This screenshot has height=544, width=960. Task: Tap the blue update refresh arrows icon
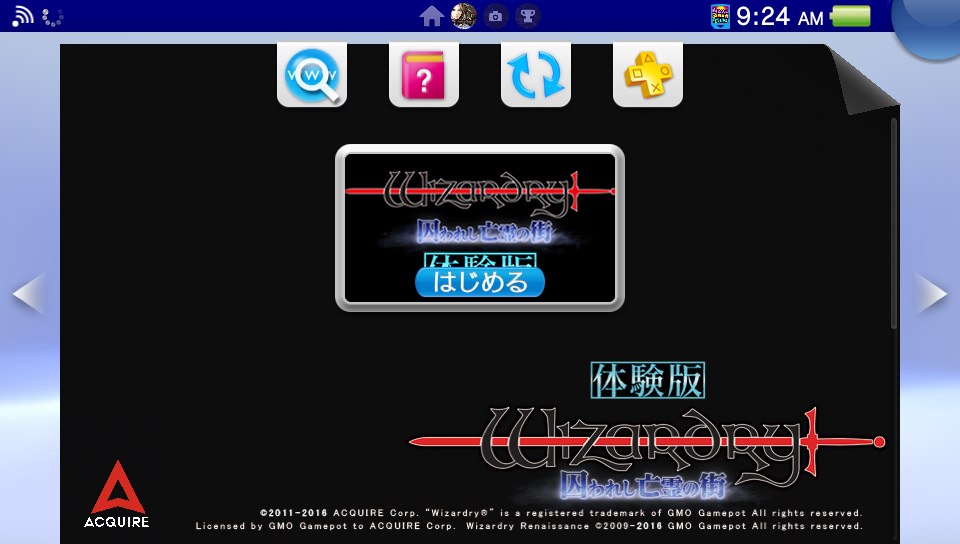[x=536, y=75]
